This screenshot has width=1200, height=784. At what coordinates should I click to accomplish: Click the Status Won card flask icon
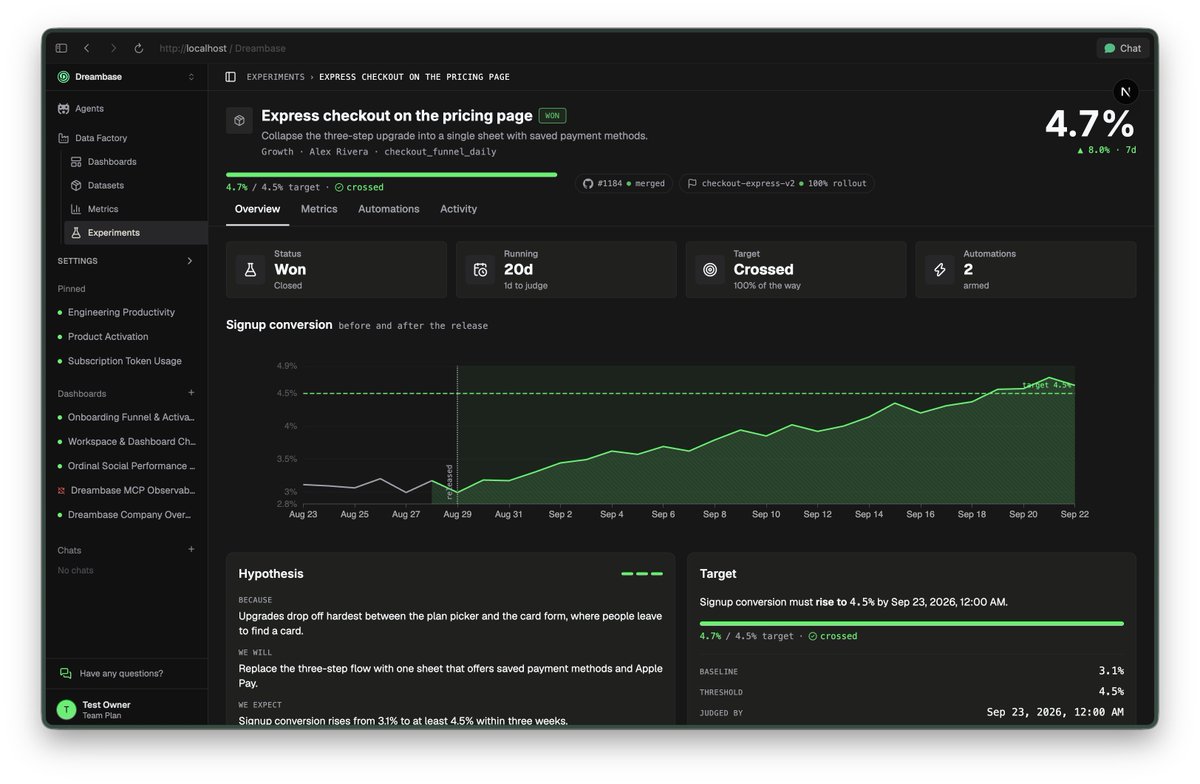[251, 270]
